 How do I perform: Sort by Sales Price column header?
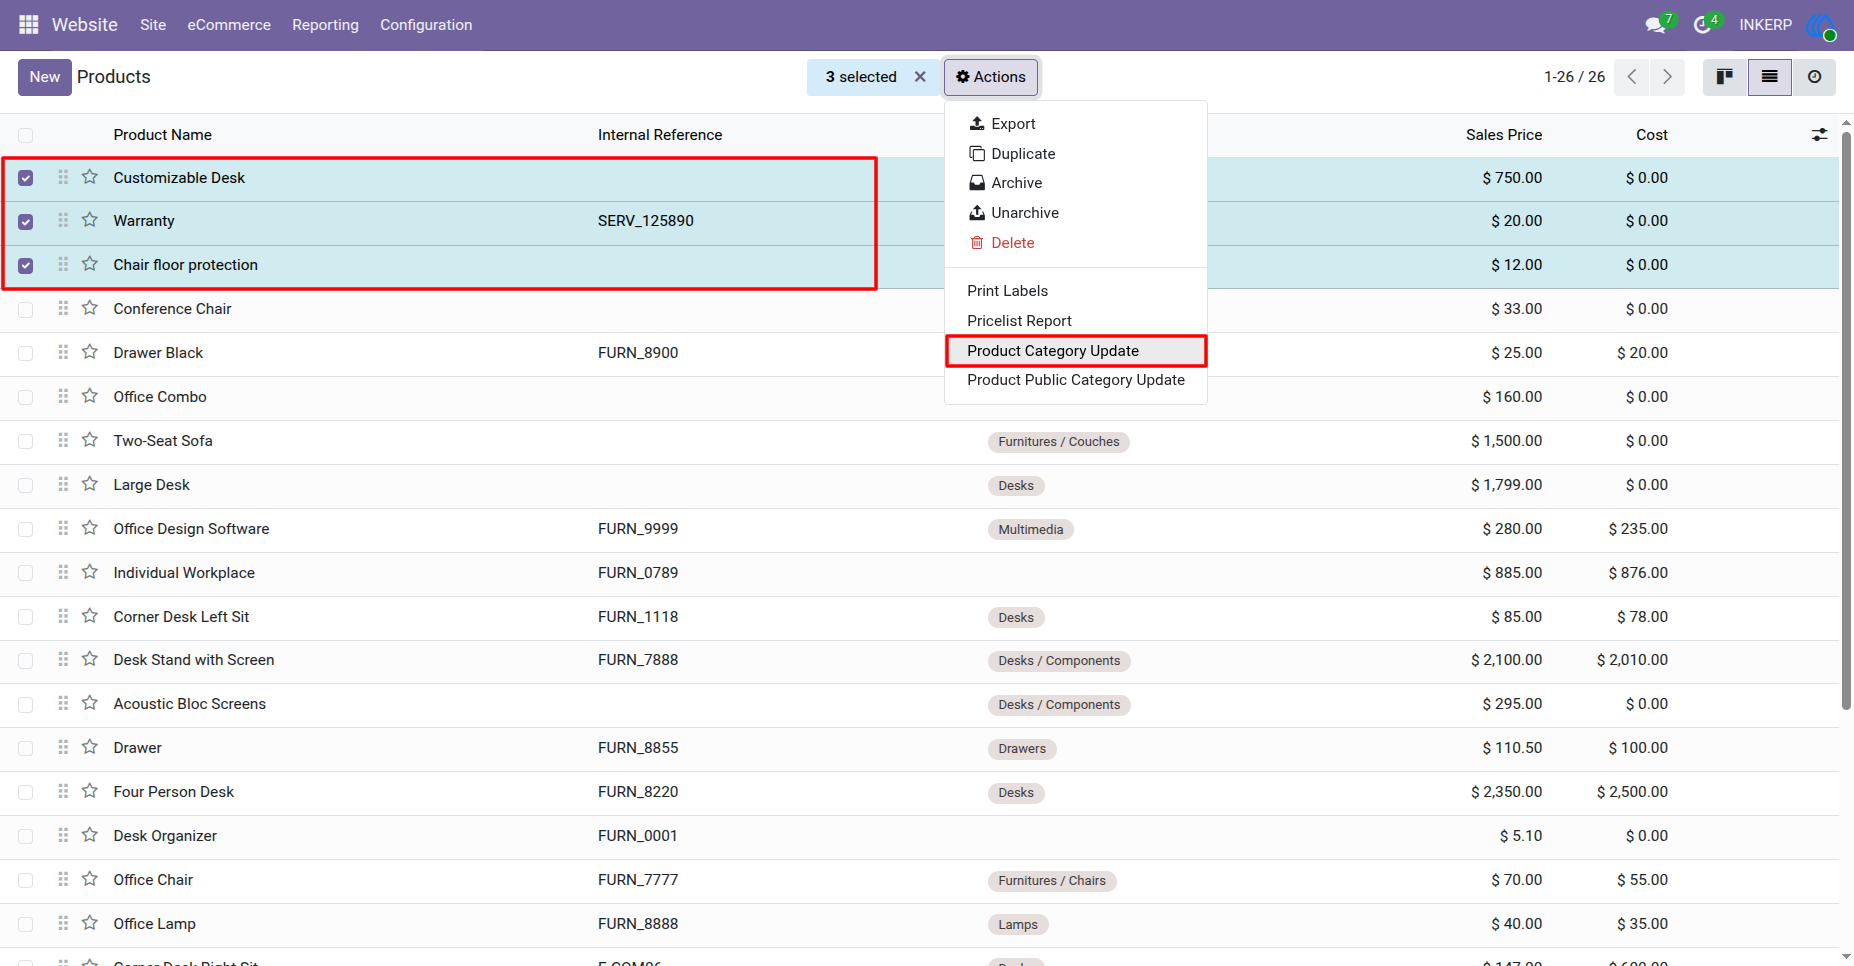pyautogui.click(x=1504, y=135)
